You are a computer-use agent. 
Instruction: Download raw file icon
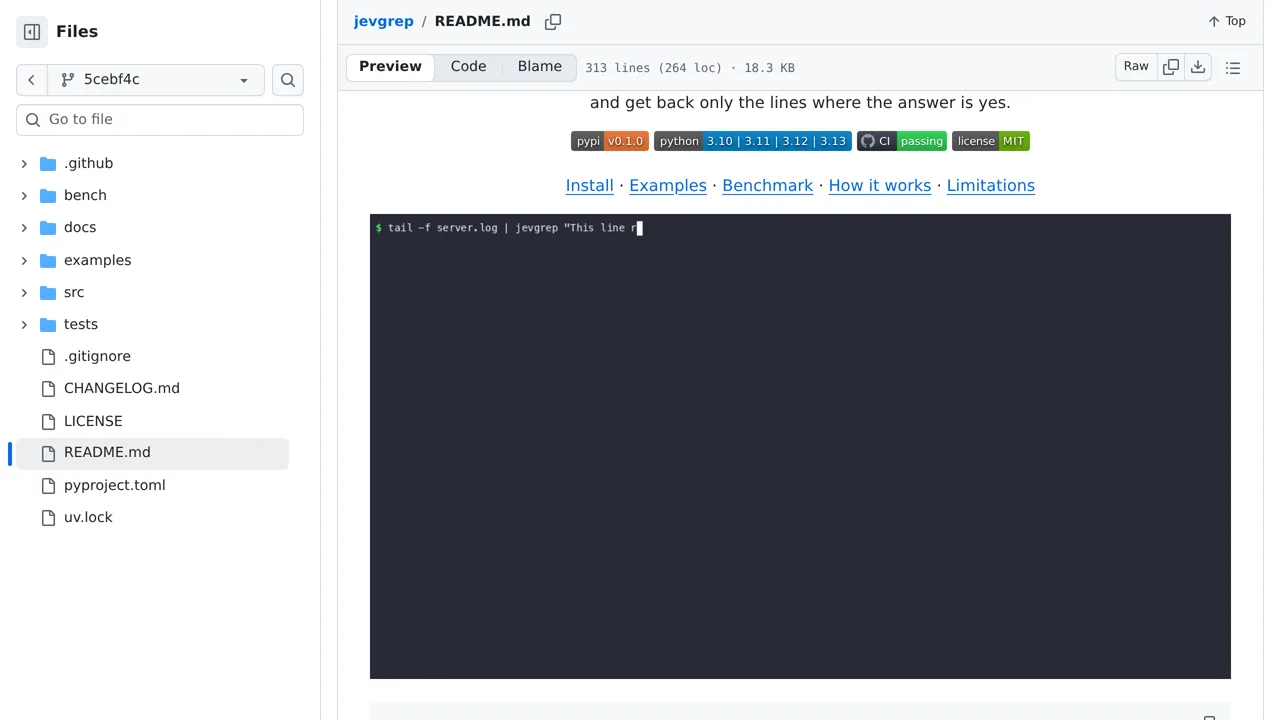pyautogui.click(x=1198, y=67)
